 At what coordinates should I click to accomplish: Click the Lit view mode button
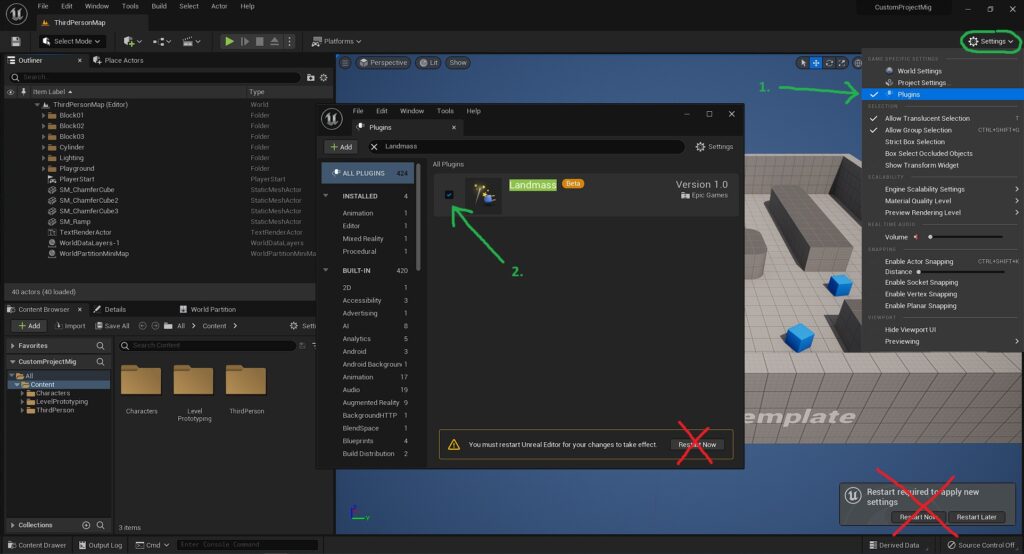[428, 63]
